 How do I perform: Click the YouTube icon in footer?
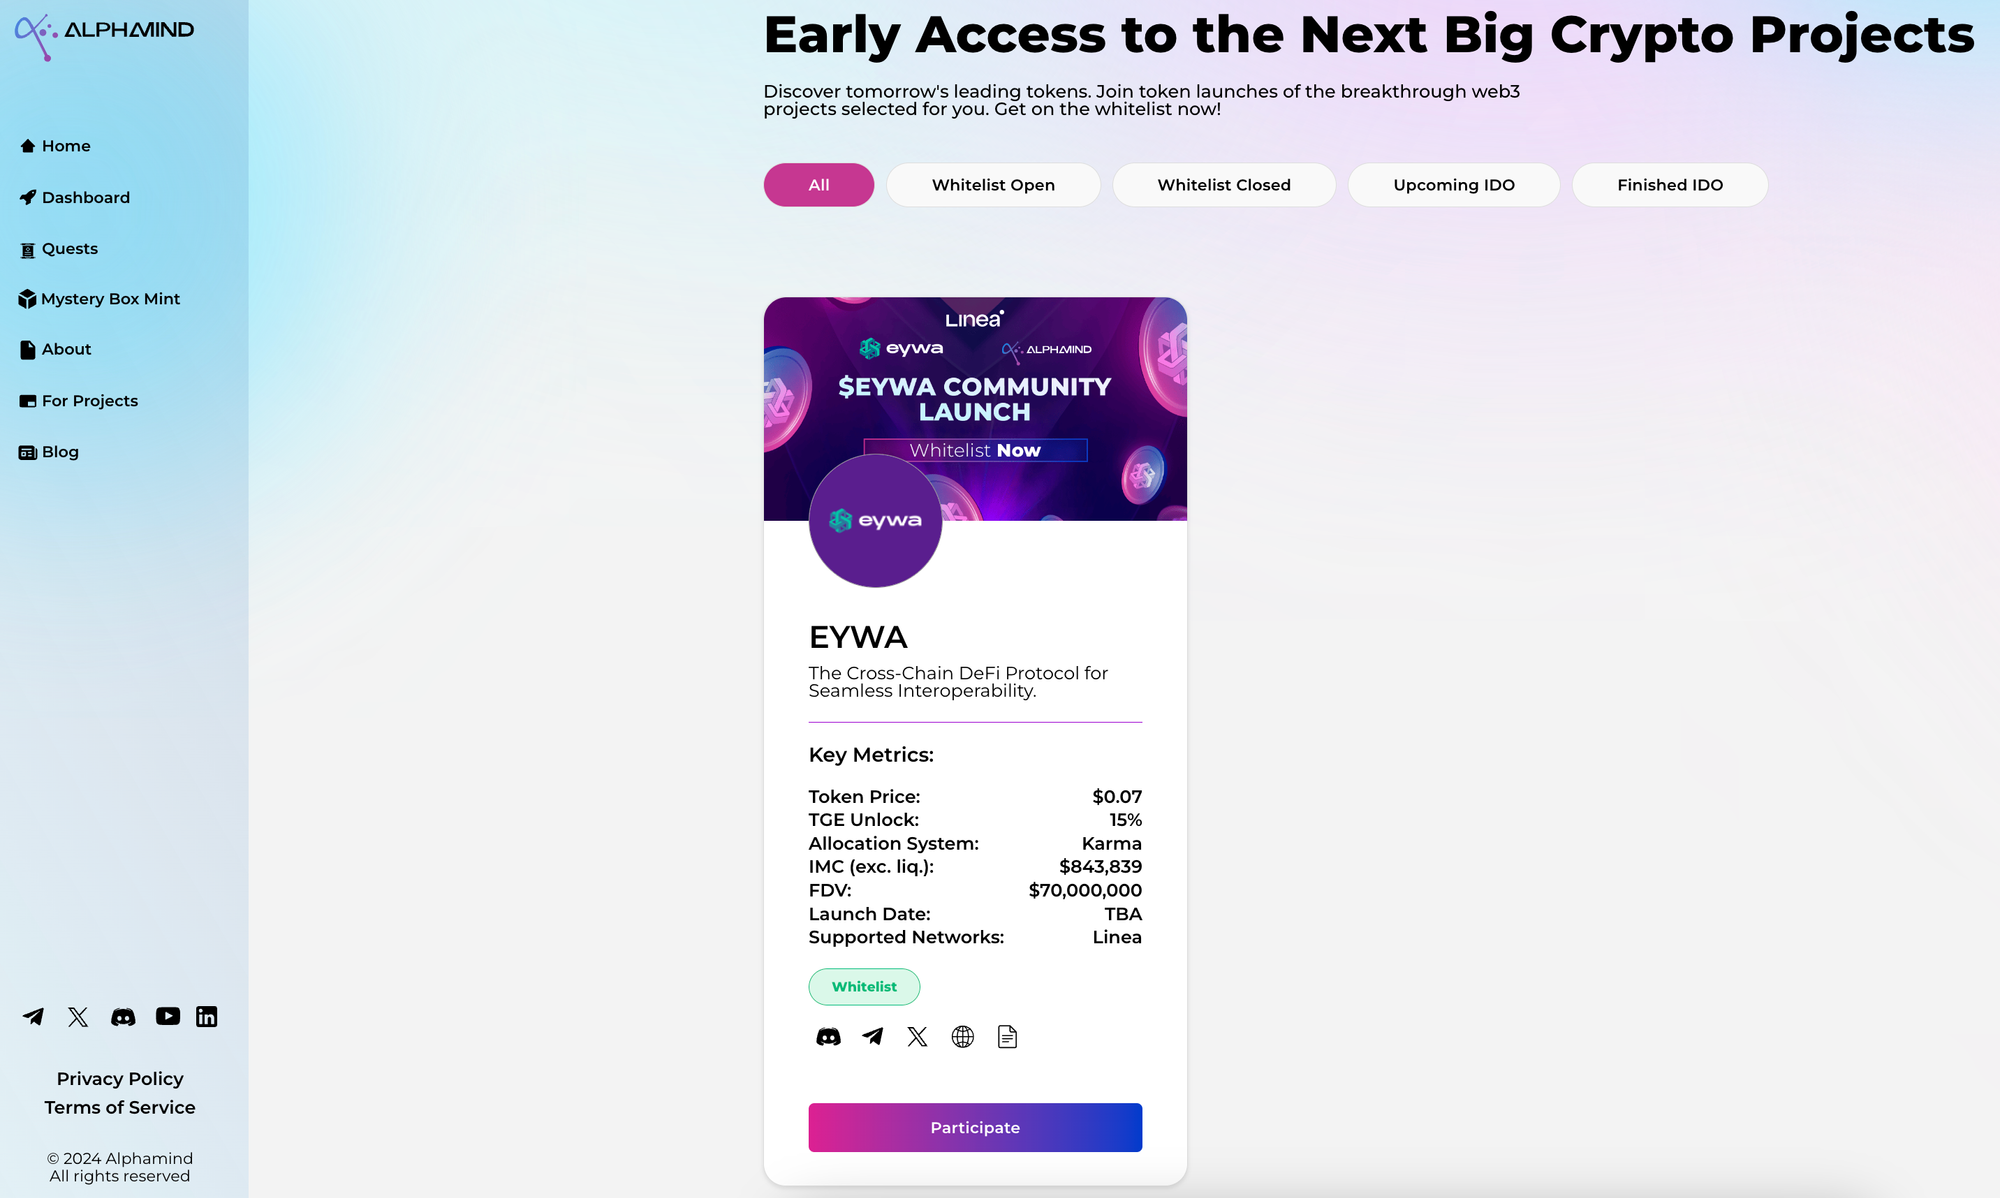[x=165, y=1015]
